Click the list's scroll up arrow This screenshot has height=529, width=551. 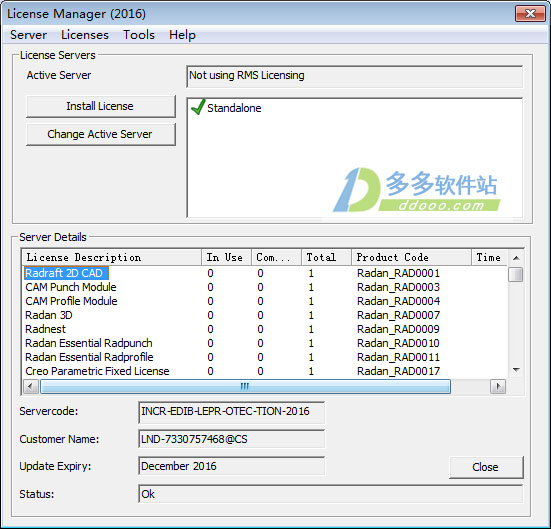(516, 258)
